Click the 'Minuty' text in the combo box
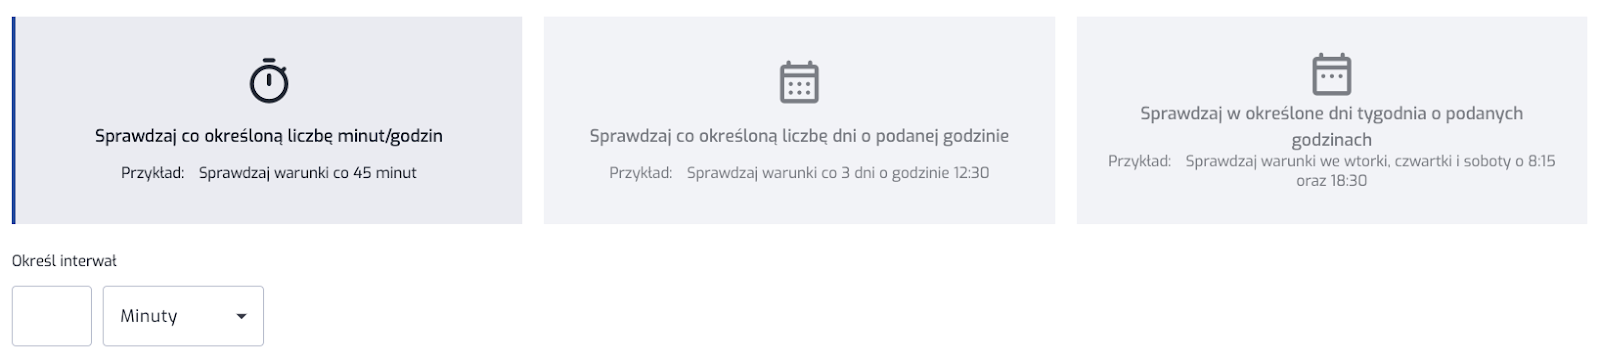The width and height of the screenshot is (1600, 363). pos(149,316)
